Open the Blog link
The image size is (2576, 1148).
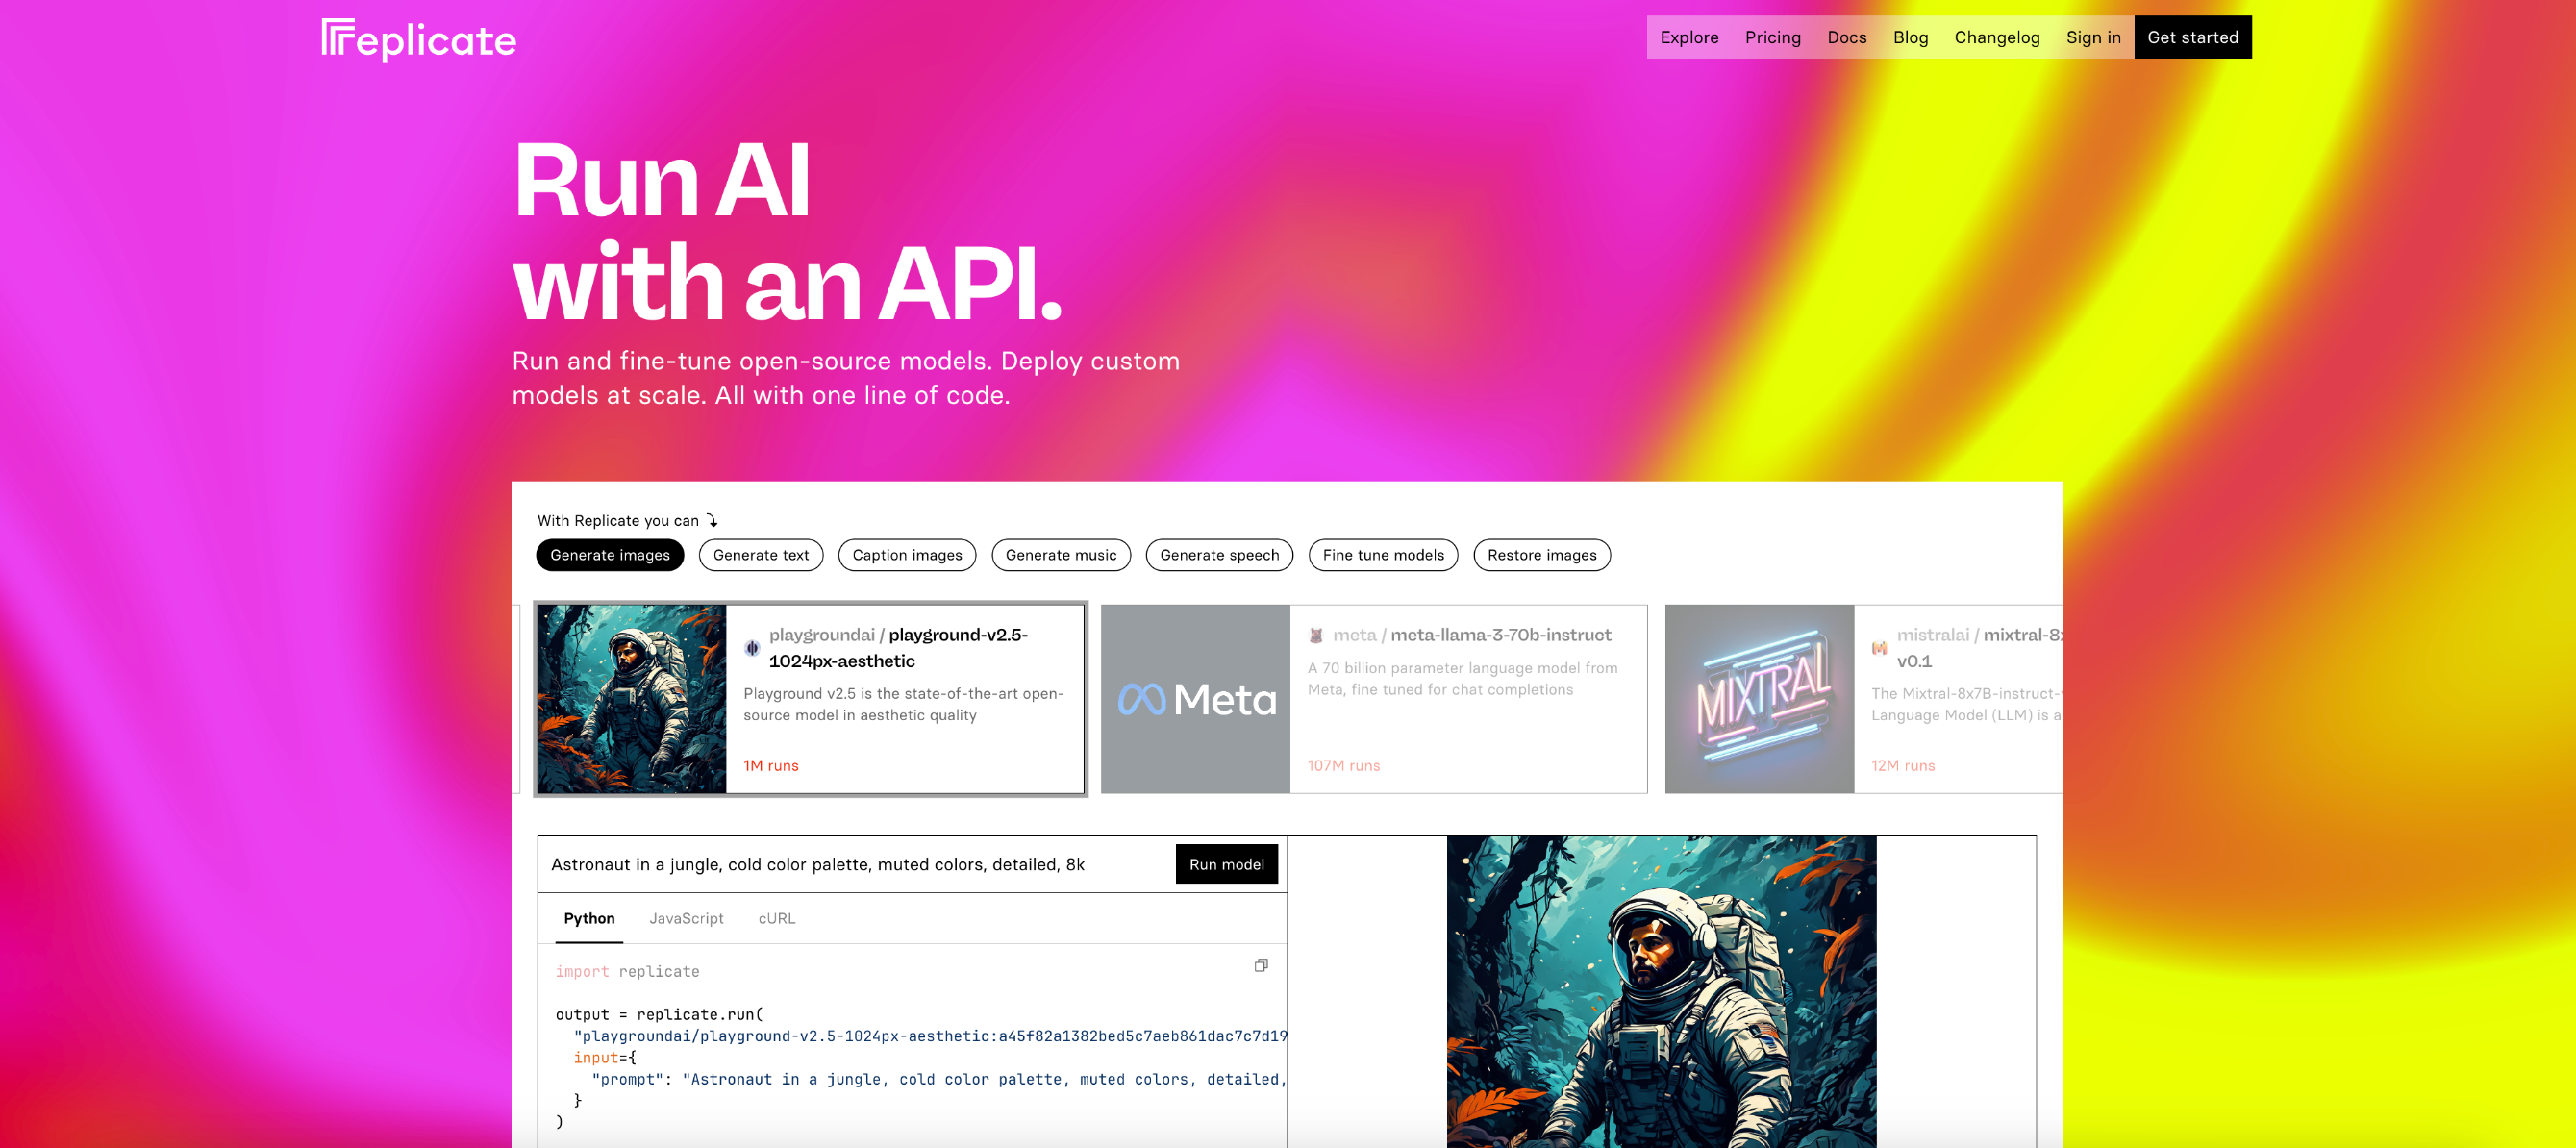[1910, 37]
